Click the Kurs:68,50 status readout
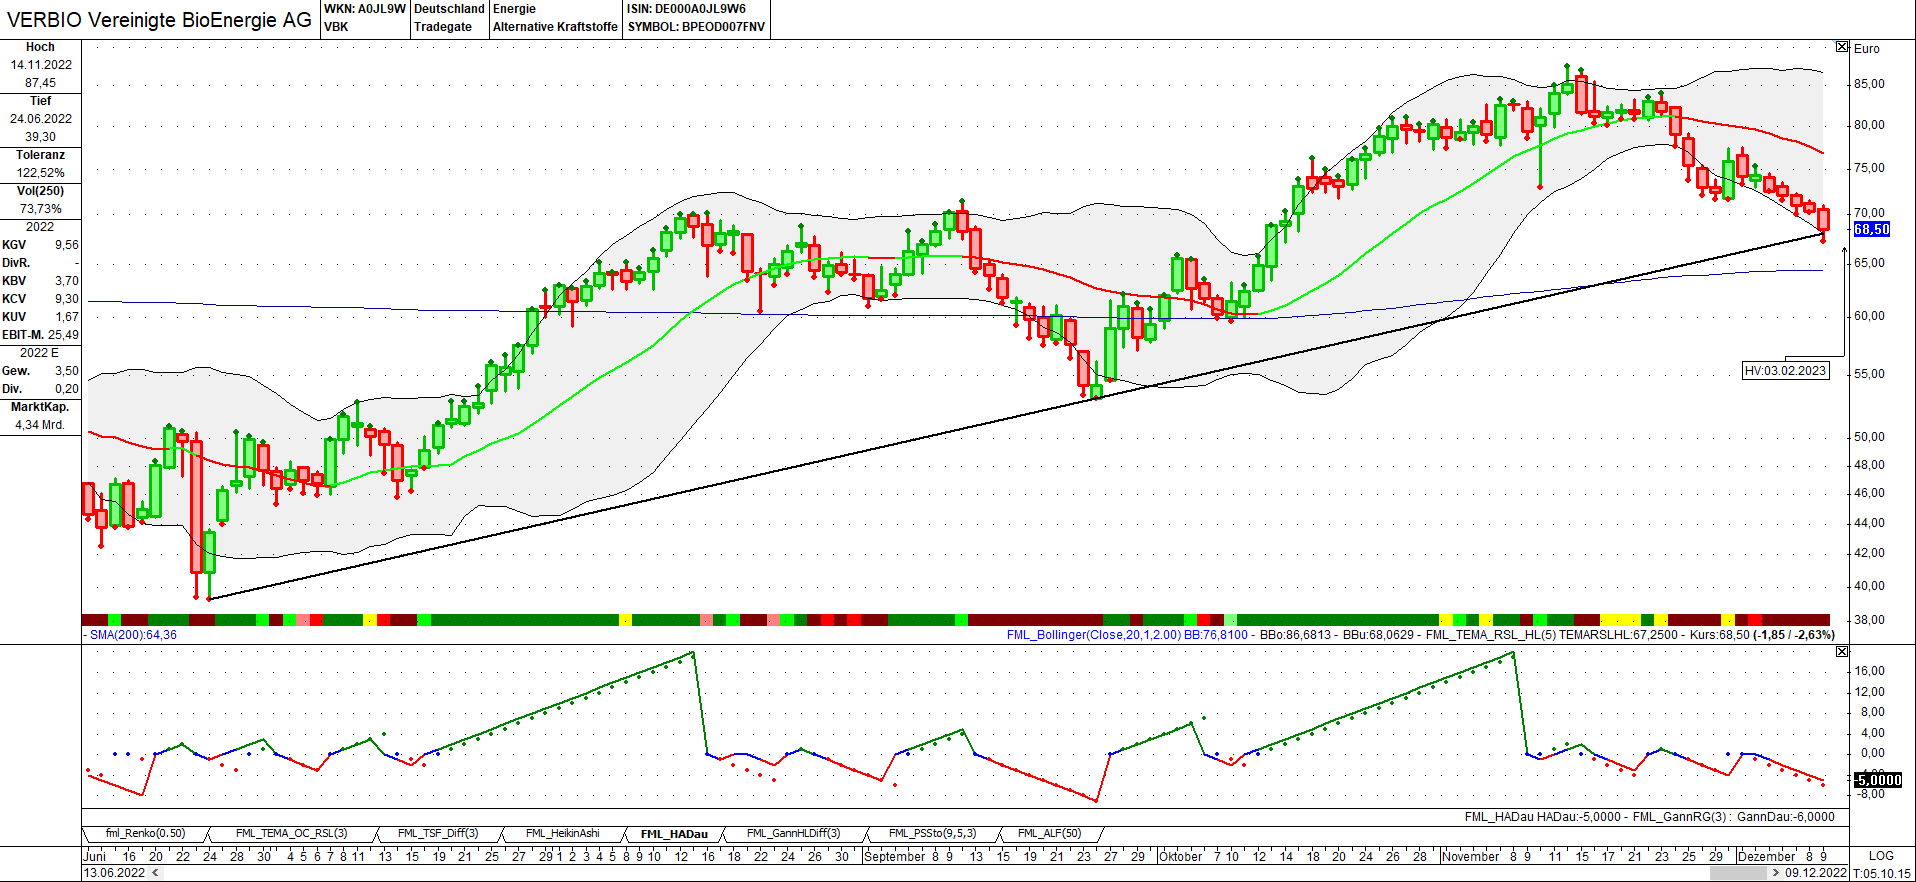 [x=1720, y=635]
